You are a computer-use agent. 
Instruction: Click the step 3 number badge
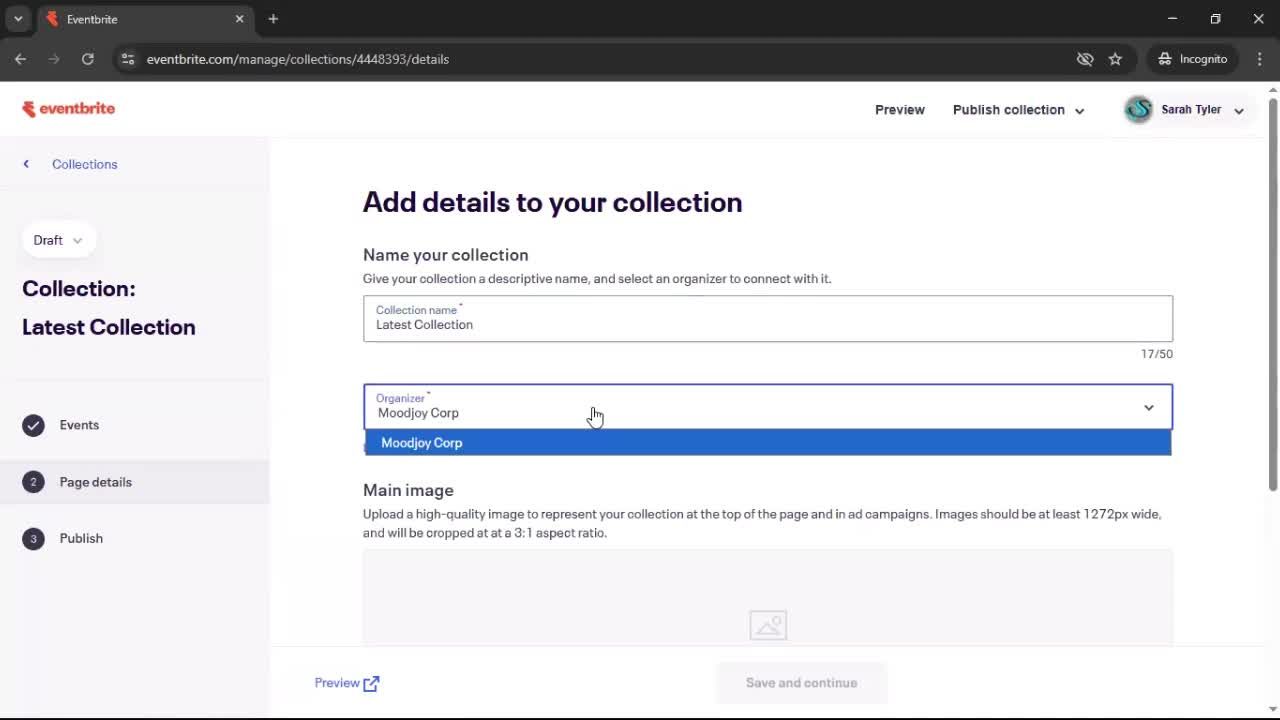[x=33, y=538]
